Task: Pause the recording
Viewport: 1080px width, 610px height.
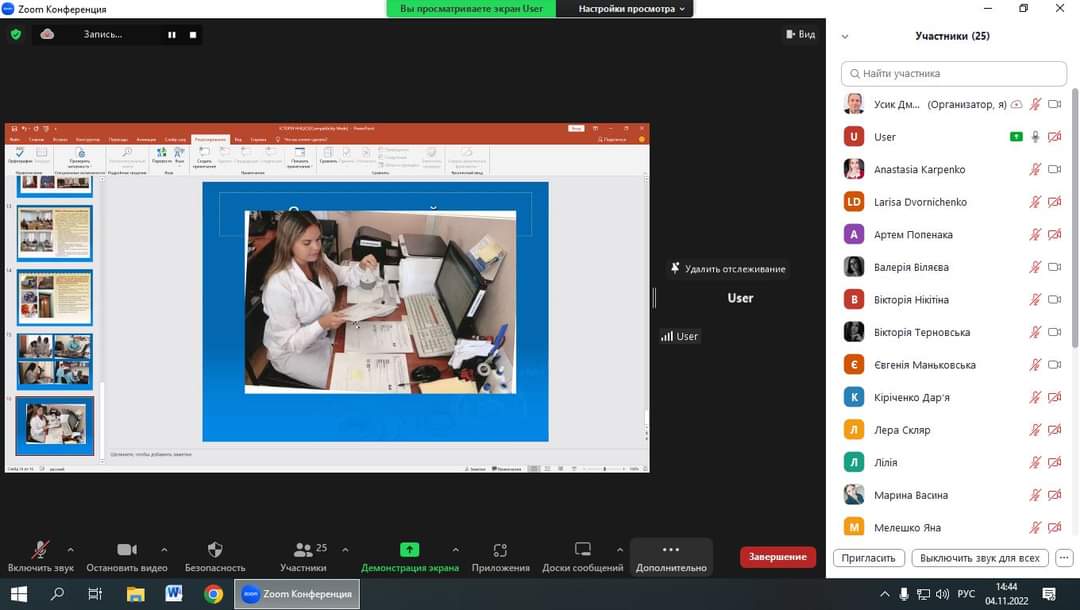Action: [172, 35]
